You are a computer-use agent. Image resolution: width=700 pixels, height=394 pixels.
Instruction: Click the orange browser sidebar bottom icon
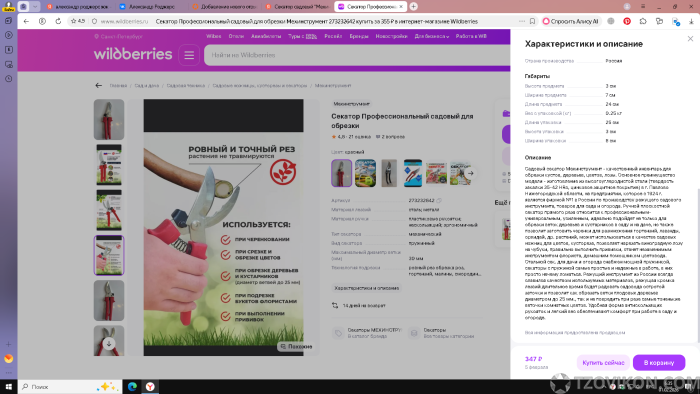pyautogui.click(x=8, y=358)
